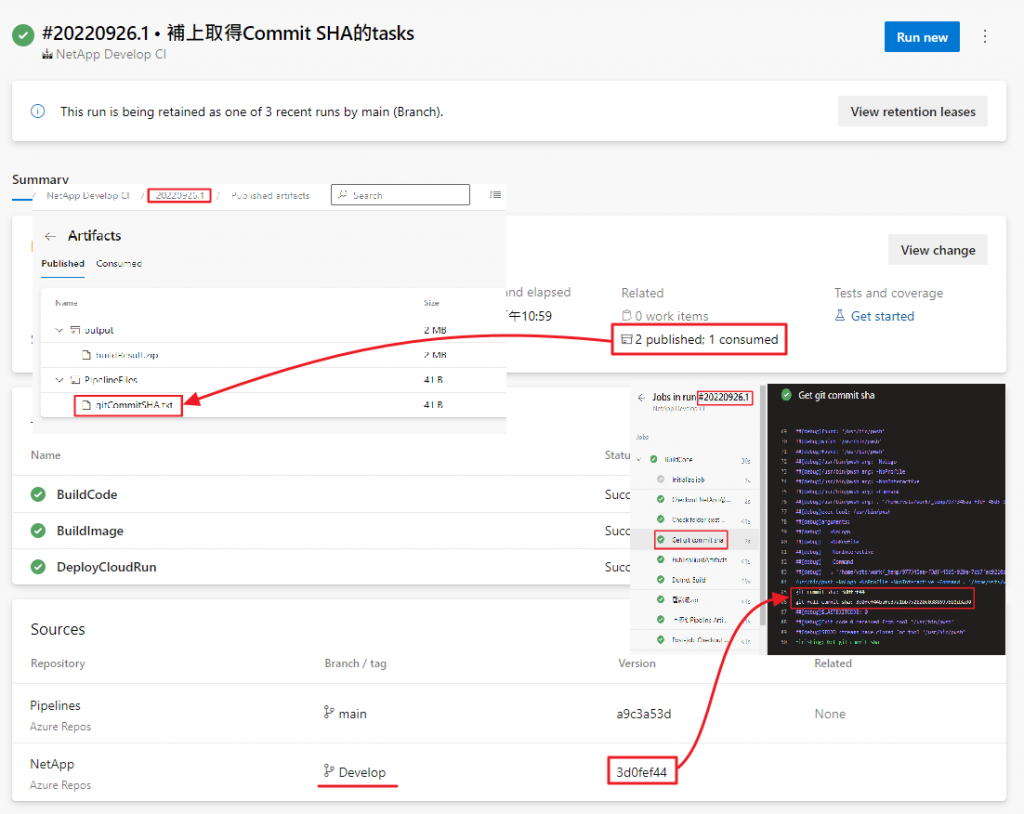This screenshot has width=1024, height=814.
Task: Click back arrow beside Jobs in run
Action: click(641, 397)
